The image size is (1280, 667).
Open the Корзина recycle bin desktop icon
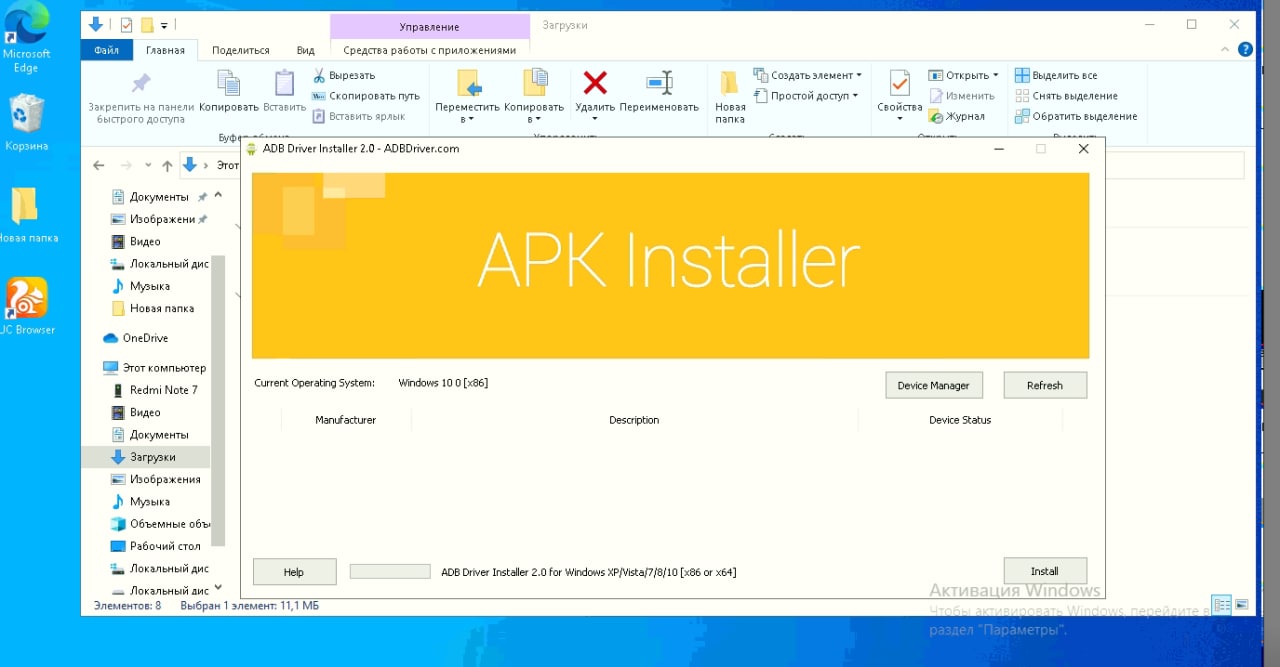(x=26, y=123)
